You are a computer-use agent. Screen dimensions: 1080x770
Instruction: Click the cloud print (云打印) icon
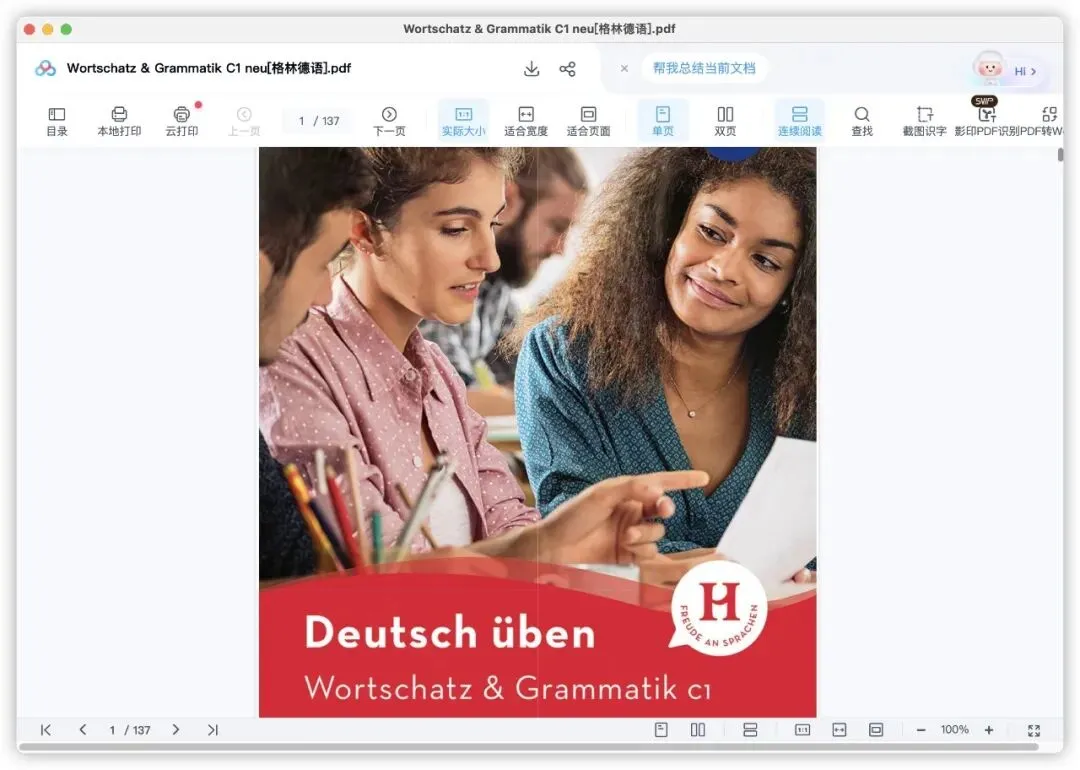coord(182,121)
